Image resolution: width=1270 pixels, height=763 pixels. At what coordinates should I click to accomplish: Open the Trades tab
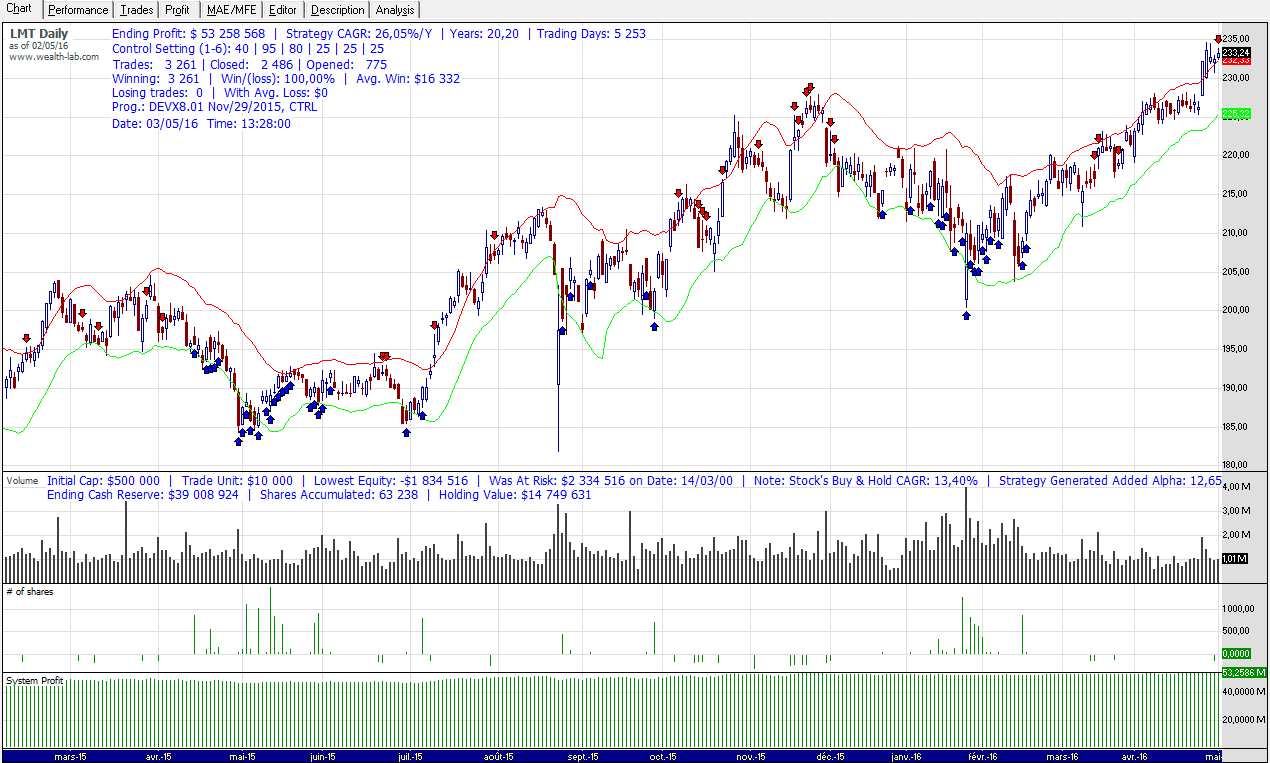(136, 10)
